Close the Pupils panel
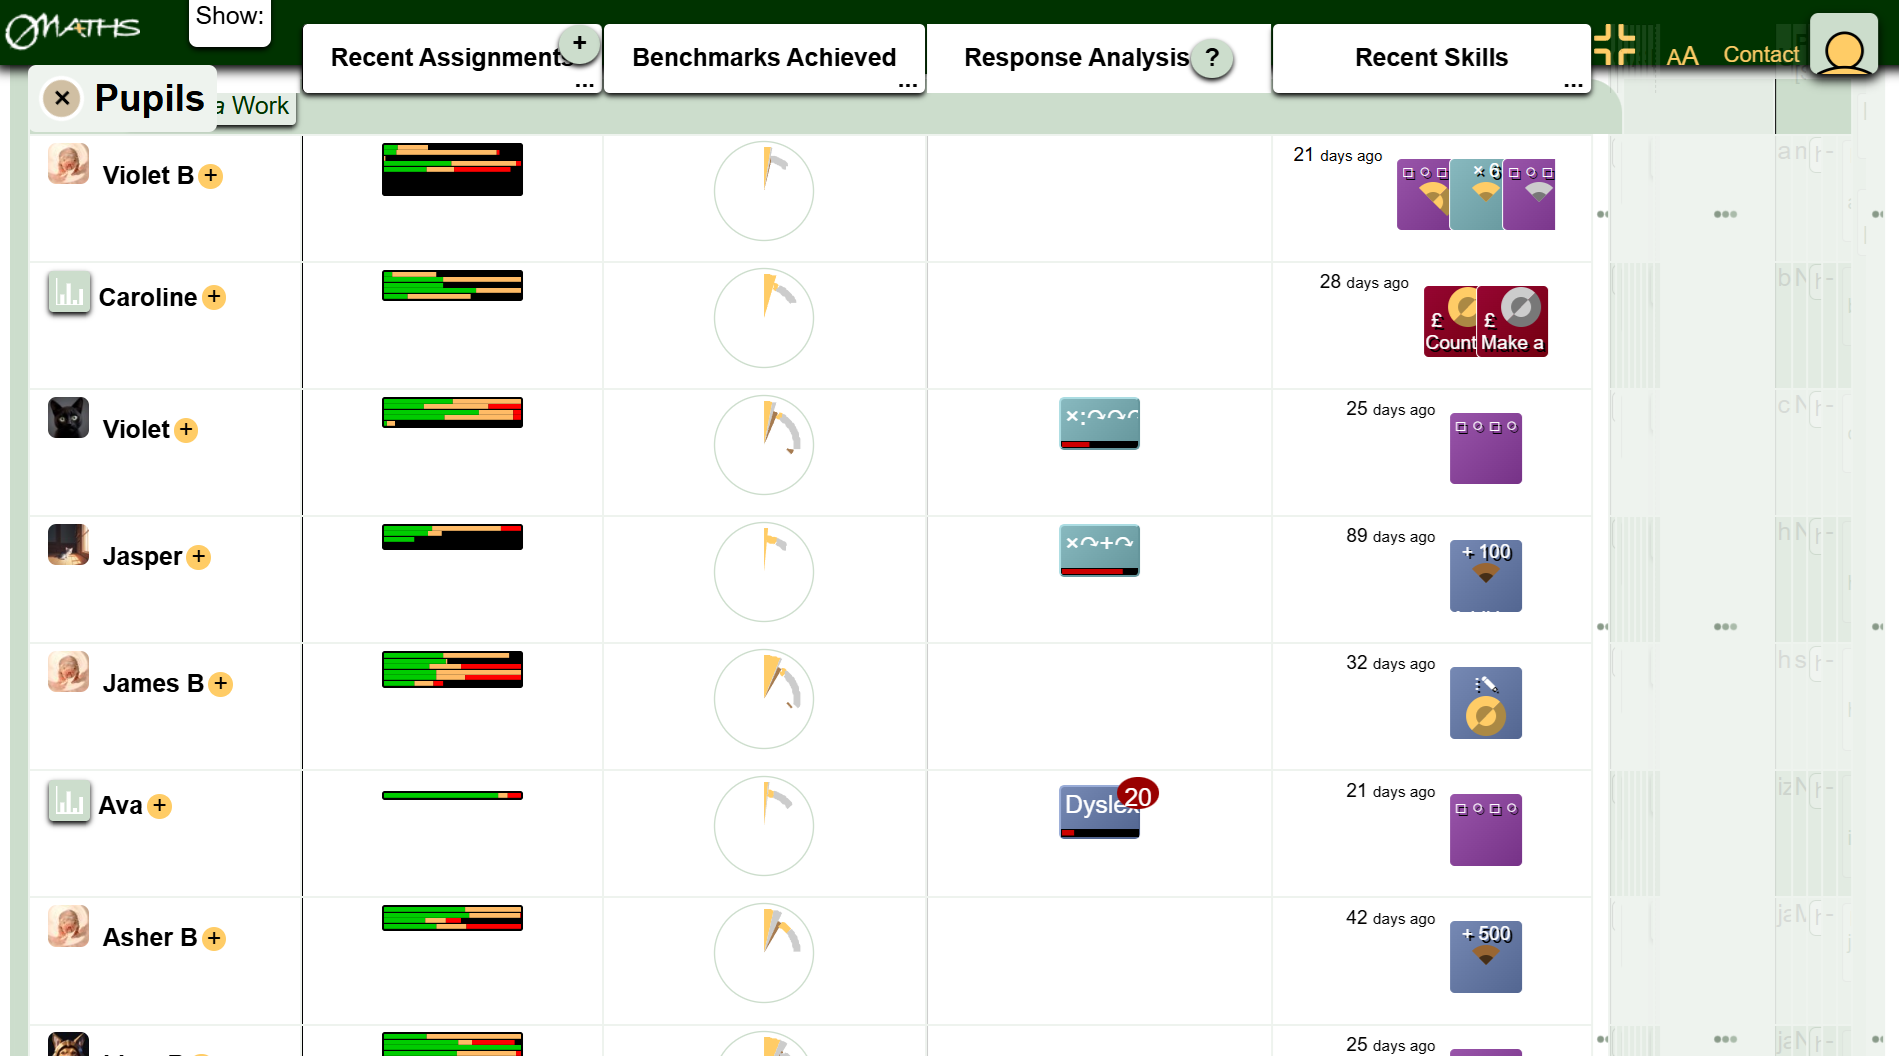 click(62, 98)
